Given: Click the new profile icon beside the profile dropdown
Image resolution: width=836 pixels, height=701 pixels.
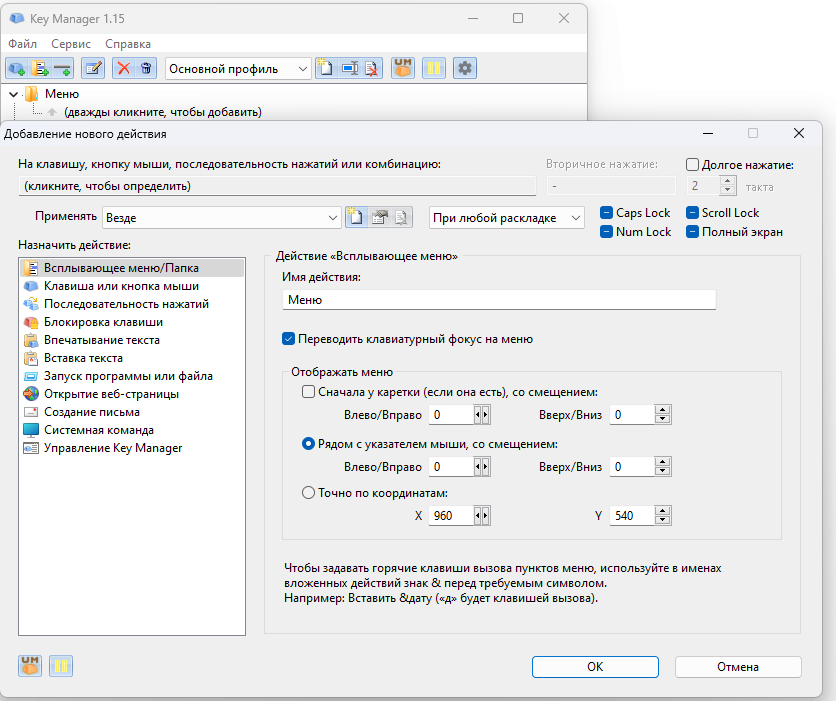Looking at the screenshot, I should pos(326,68).
